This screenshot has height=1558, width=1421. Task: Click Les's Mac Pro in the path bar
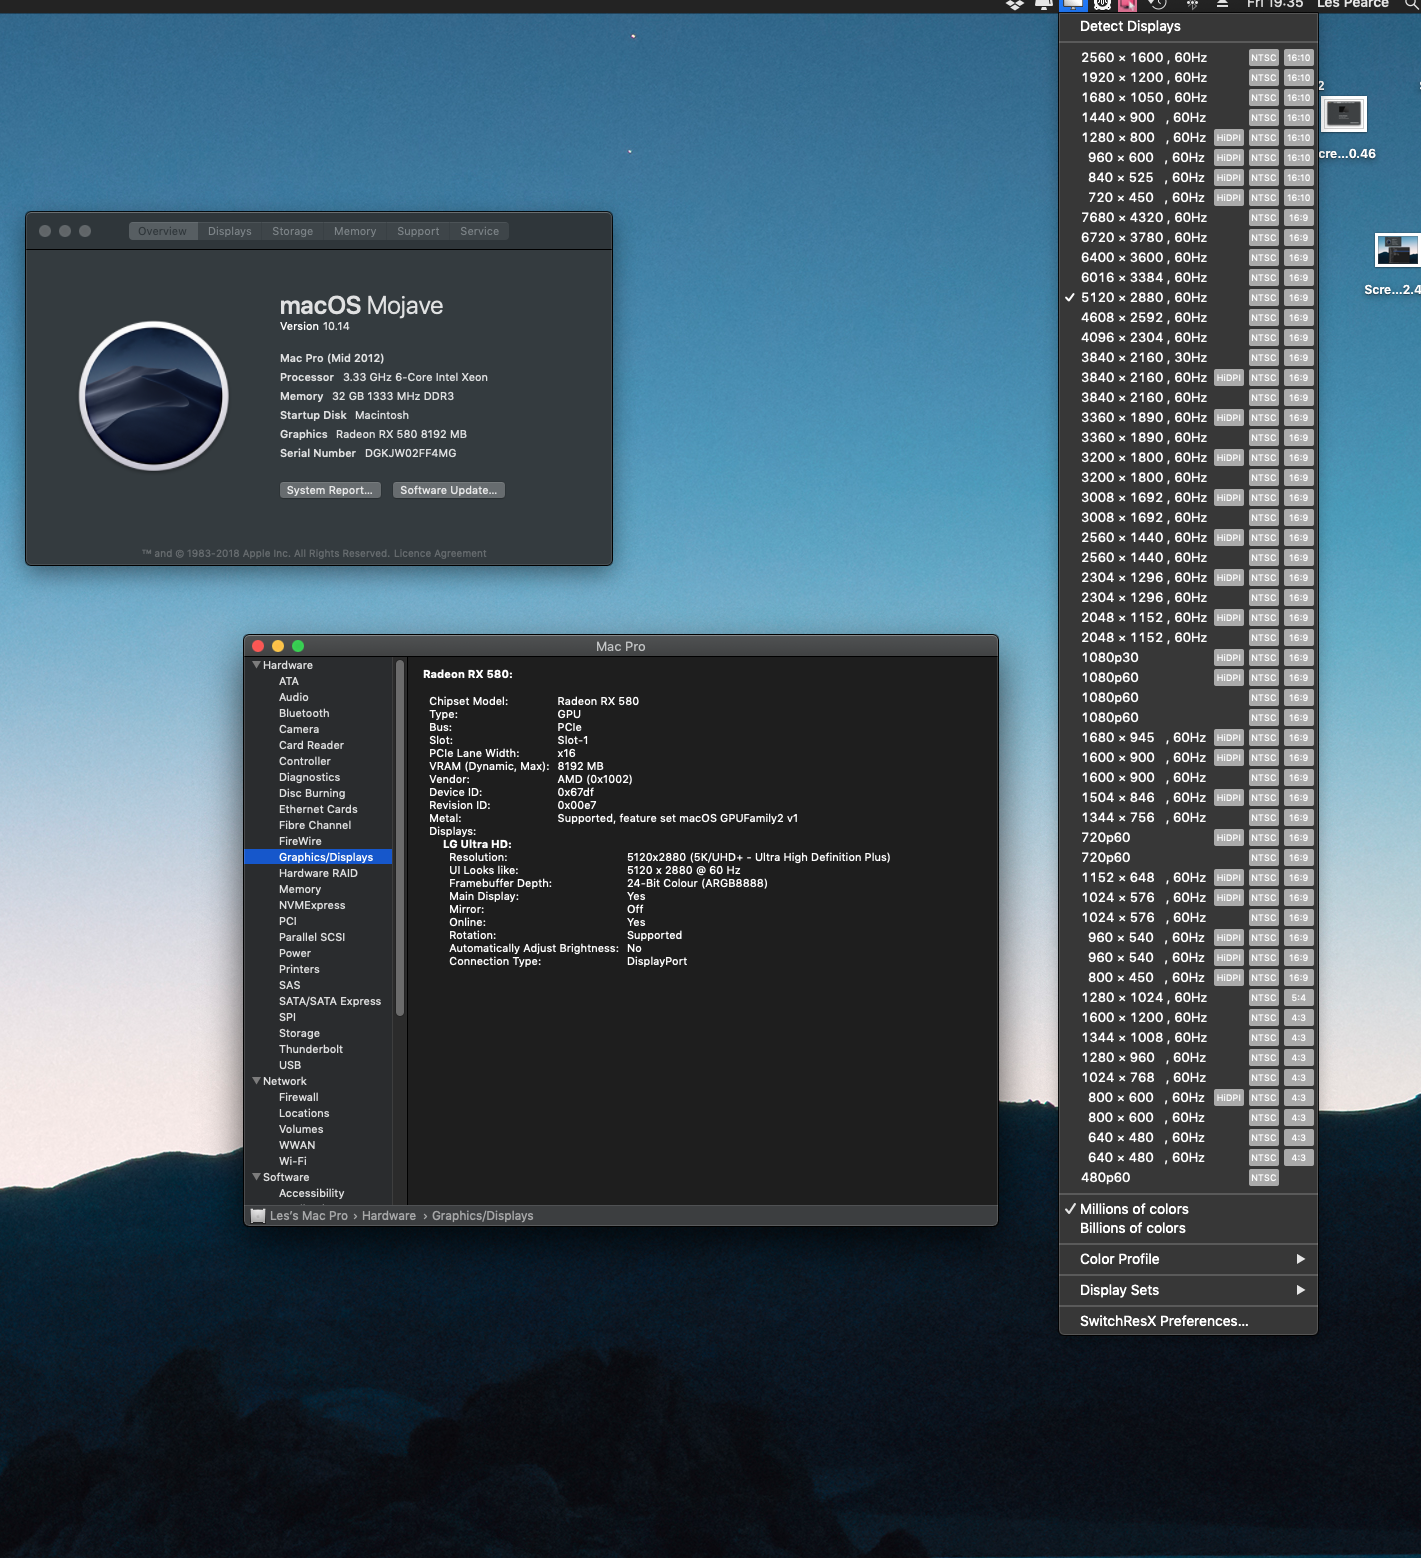tap(309, 1216)
